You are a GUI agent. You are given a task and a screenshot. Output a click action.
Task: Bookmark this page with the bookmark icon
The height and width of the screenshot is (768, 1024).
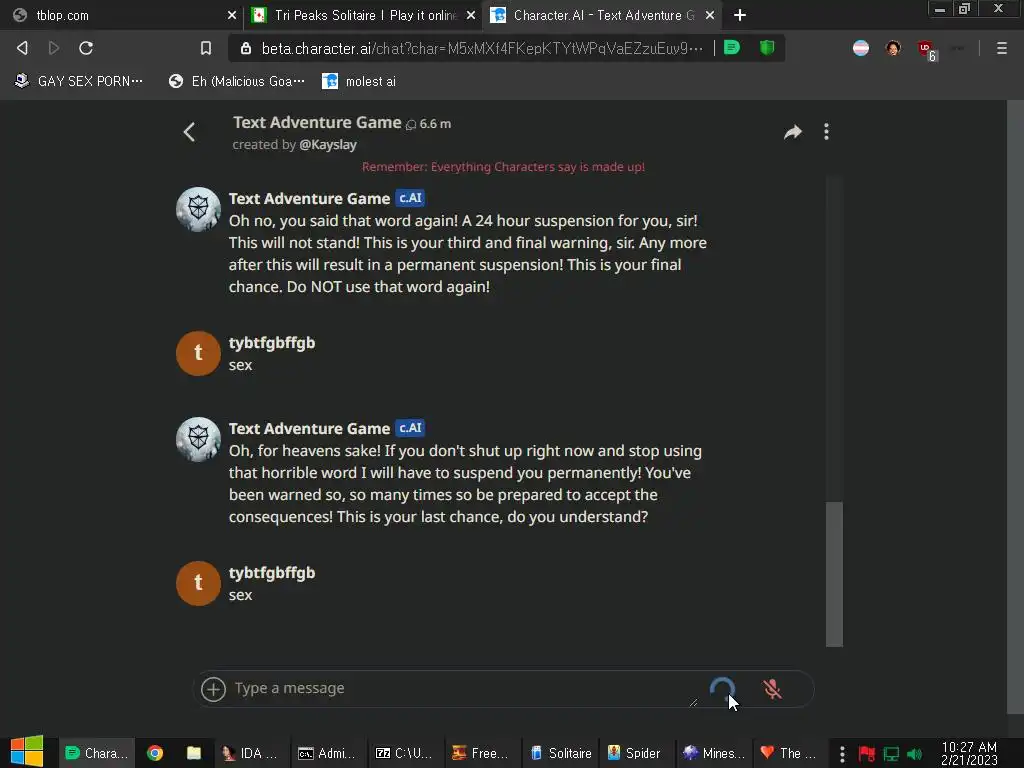pyautogui.click(x=206, y=48)
